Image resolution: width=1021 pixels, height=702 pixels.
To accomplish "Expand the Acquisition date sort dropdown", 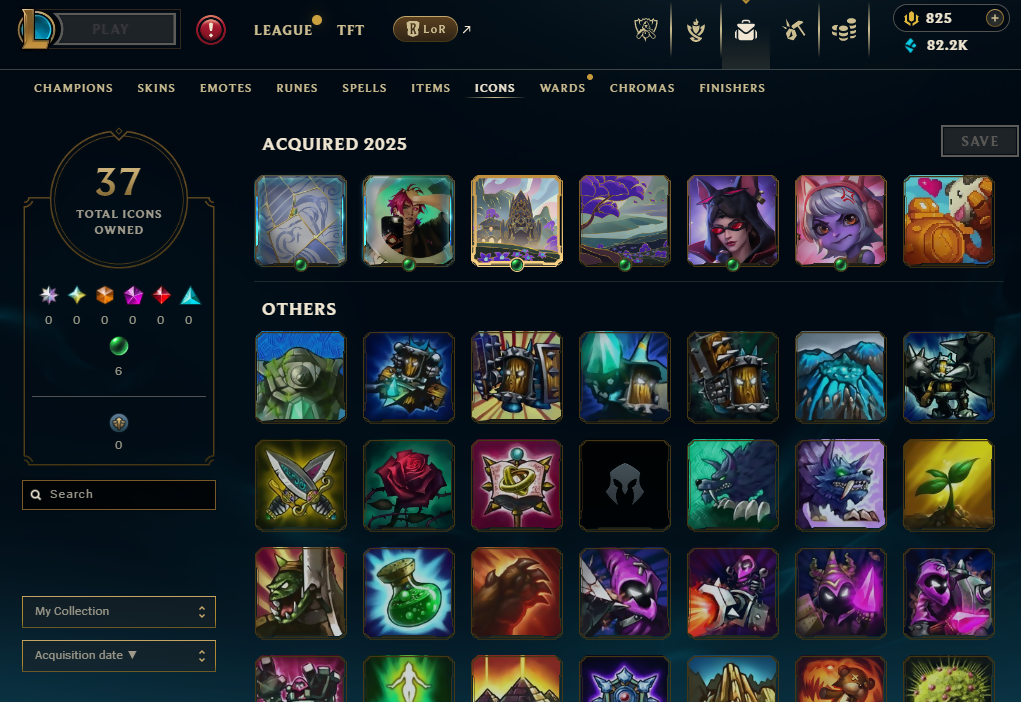I will (x=119, y=656).
